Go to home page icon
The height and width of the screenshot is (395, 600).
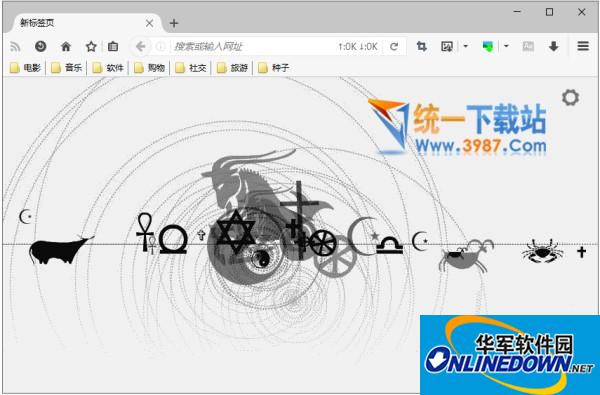[x=66, y=47]
